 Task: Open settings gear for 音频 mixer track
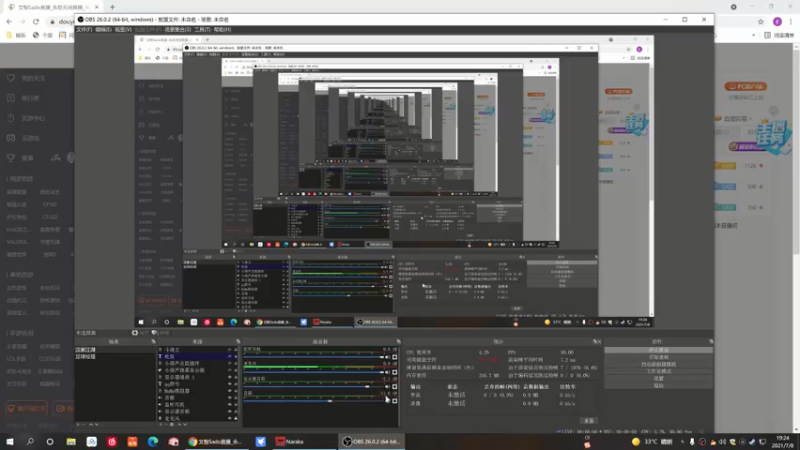pos(394,401)
